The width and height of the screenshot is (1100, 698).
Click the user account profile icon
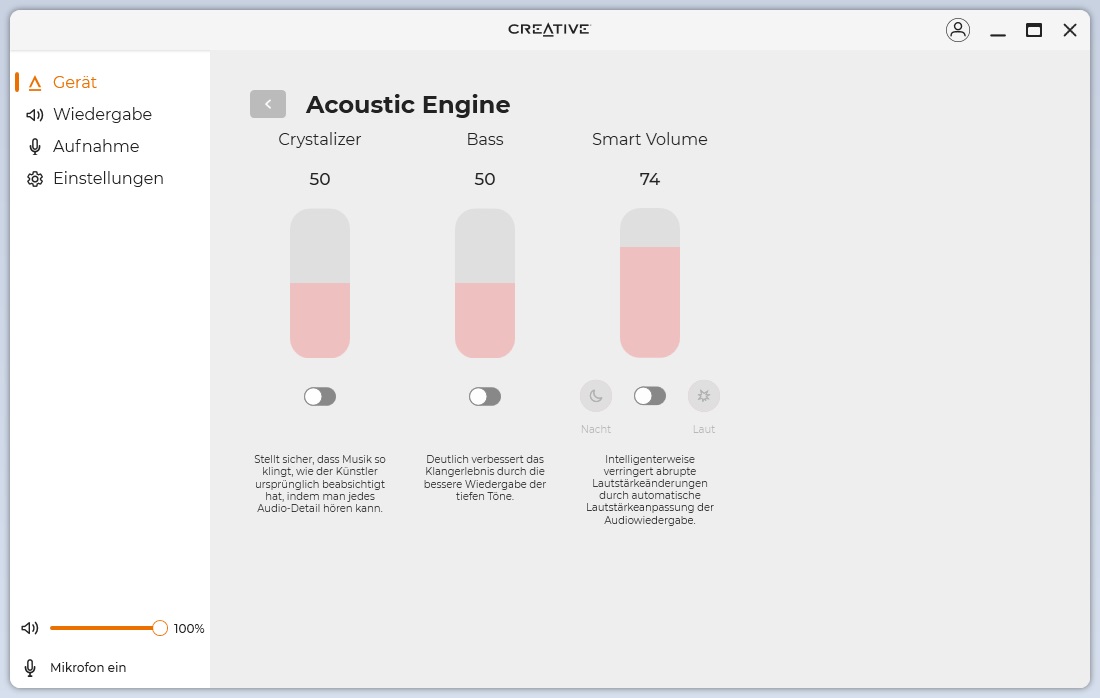[x=958, y=30]
